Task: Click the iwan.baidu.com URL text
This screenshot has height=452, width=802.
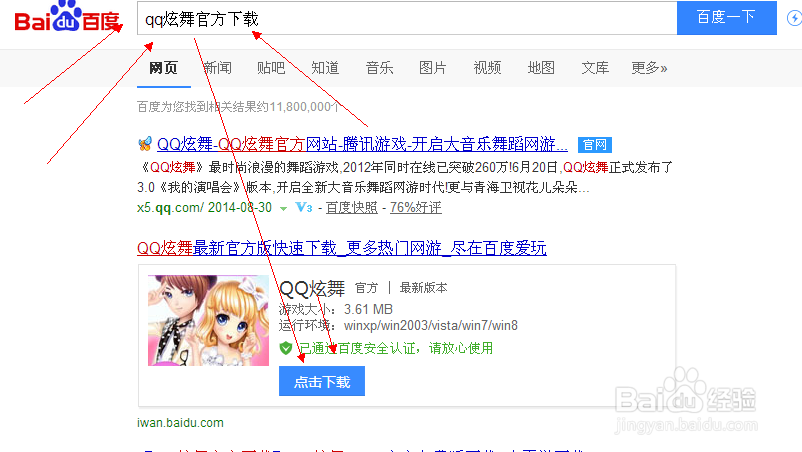Action: pos(180,423)
